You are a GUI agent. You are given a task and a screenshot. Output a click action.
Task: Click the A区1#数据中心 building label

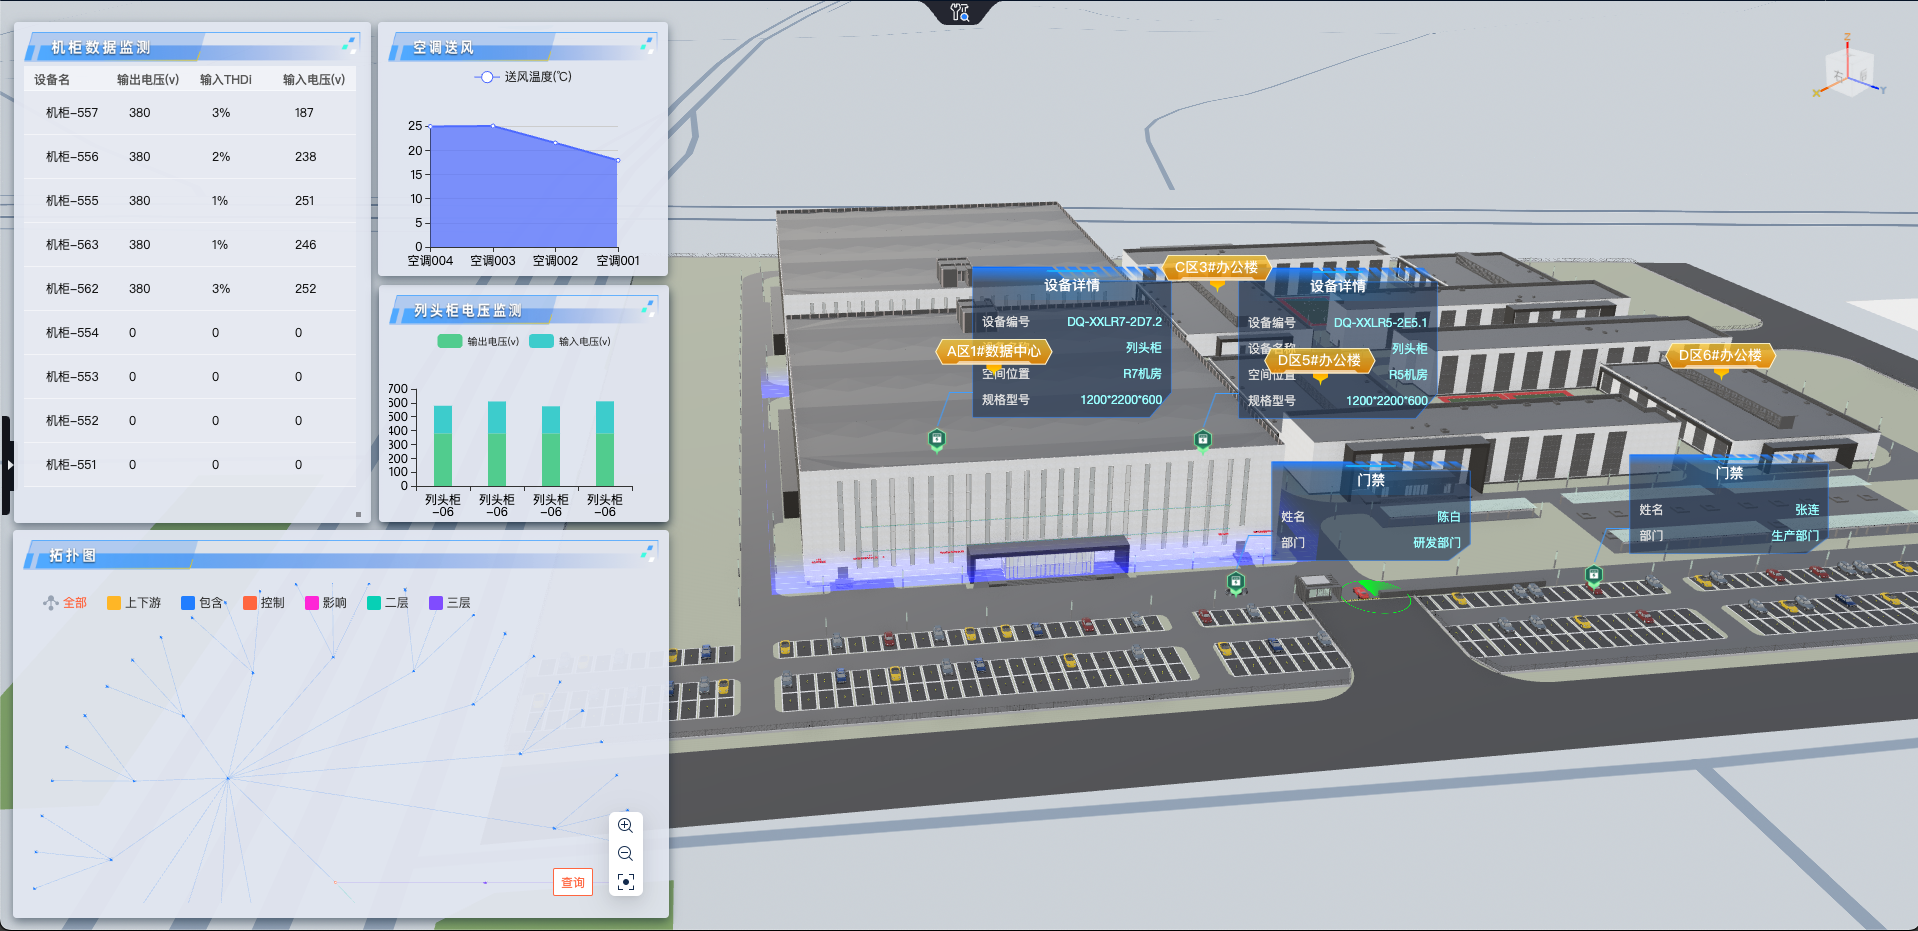[x=993, y=351]
